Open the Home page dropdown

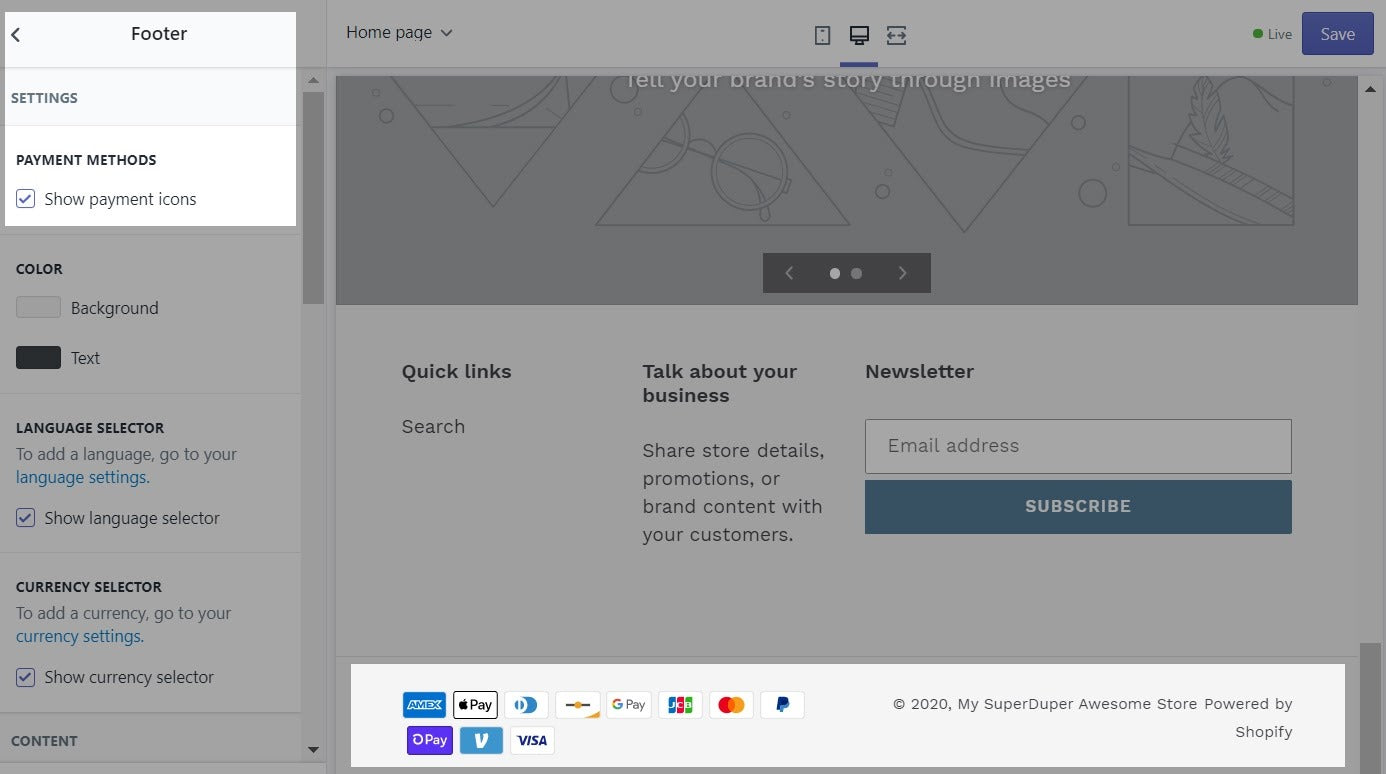[399, 33]
